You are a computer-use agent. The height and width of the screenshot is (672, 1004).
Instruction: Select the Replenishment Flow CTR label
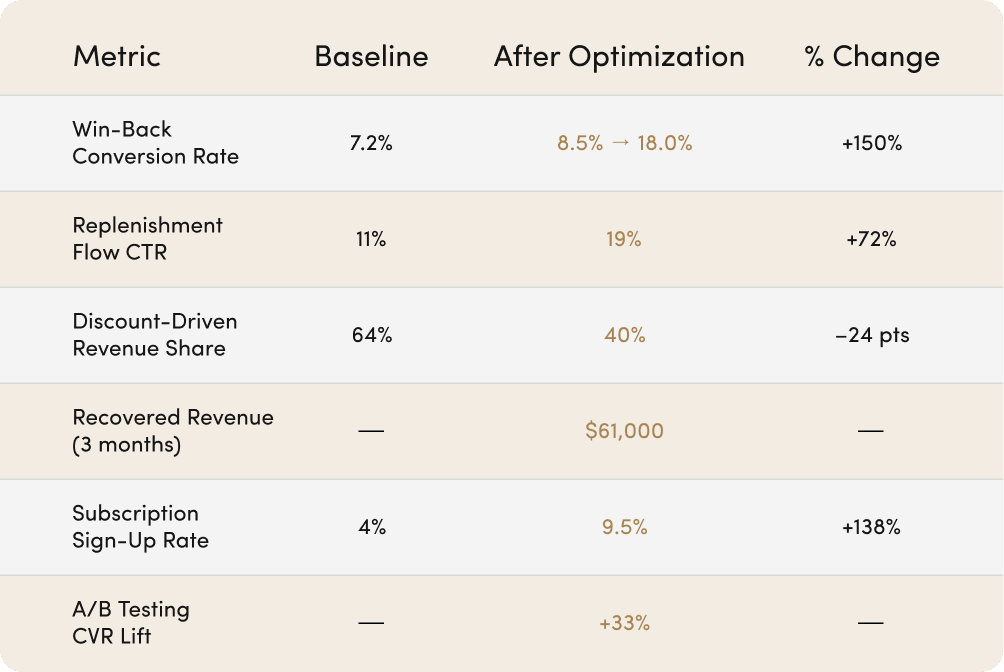147,239
